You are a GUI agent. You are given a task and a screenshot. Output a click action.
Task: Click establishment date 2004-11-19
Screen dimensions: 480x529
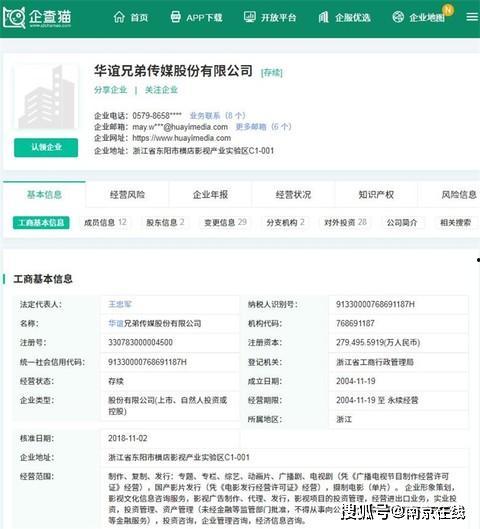356,381
